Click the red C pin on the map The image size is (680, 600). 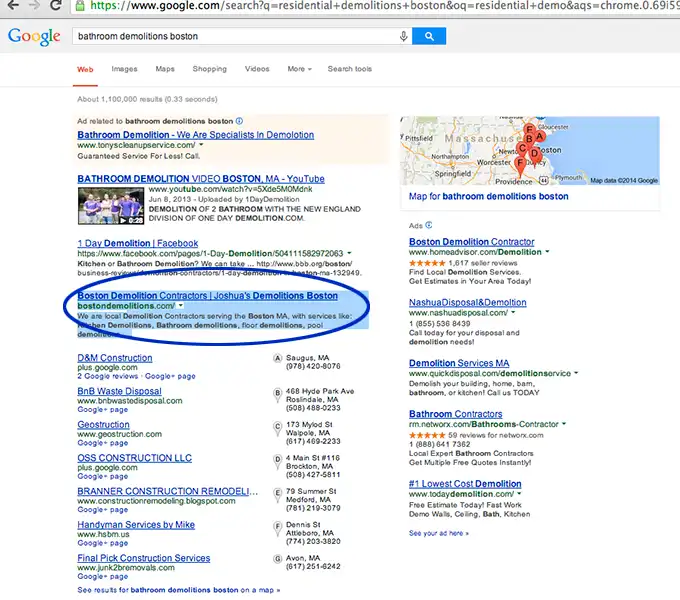click(522, 149)
